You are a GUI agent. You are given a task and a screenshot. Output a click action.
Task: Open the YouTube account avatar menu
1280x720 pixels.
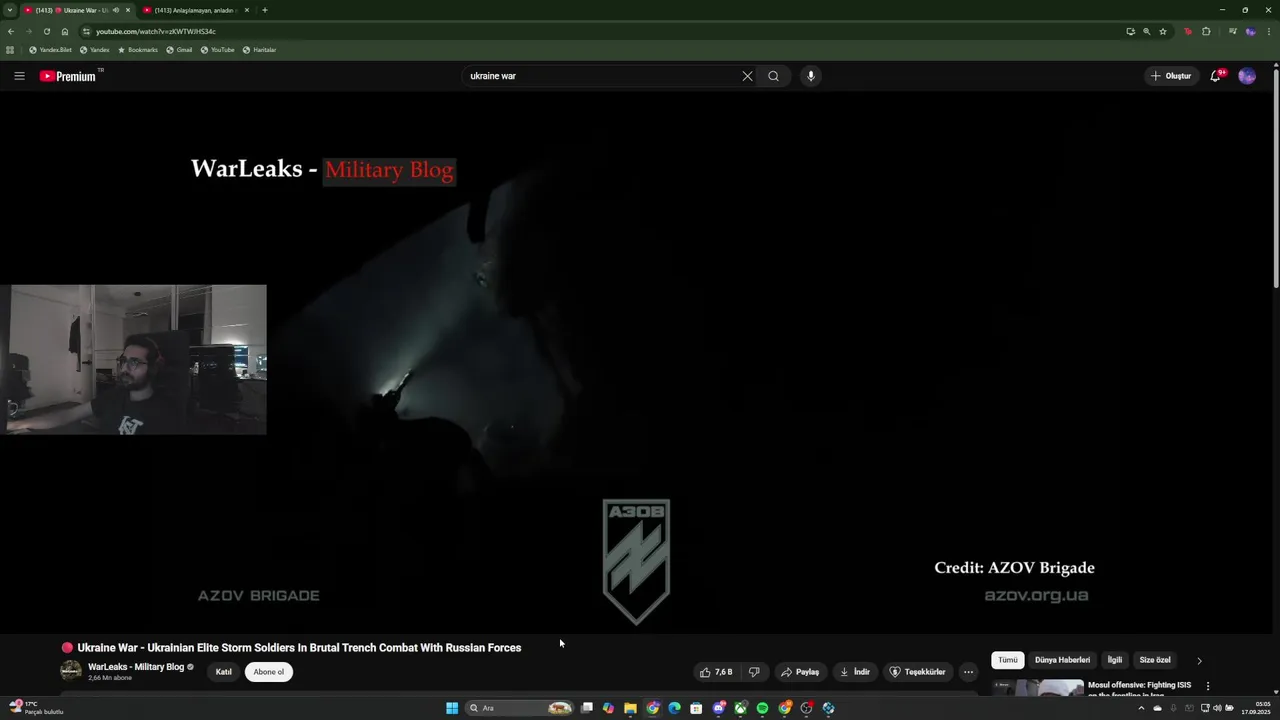[x=1247, y=76]
